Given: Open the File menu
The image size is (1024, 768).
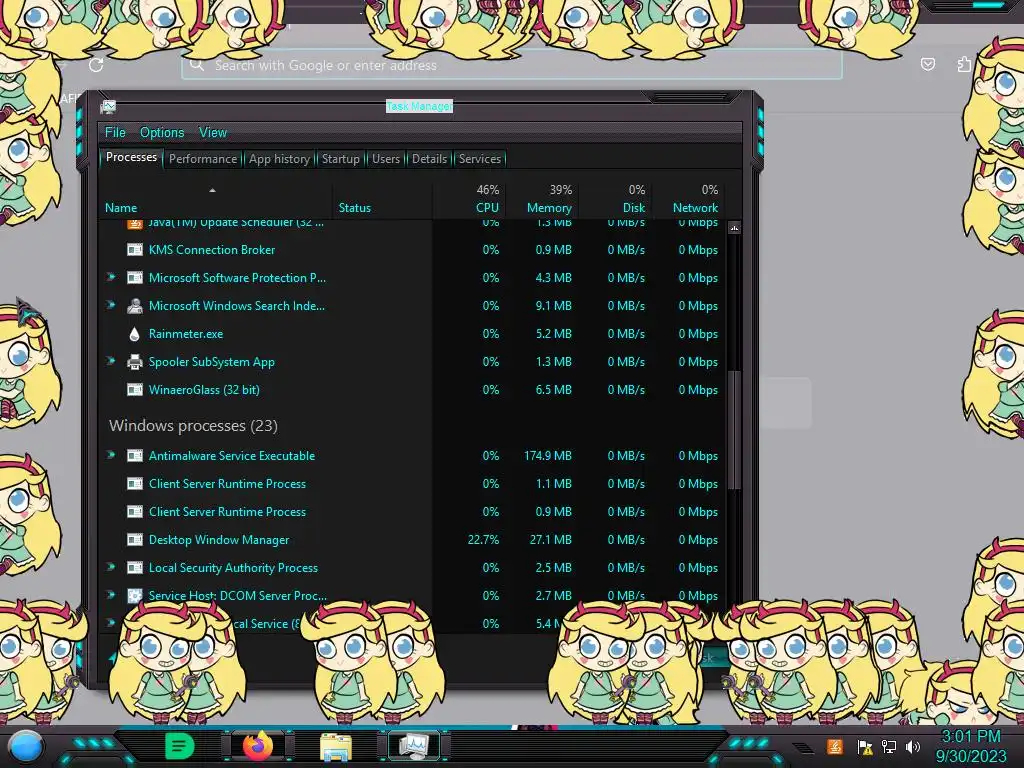Looking at the screenshot, I should pos(115,133).
